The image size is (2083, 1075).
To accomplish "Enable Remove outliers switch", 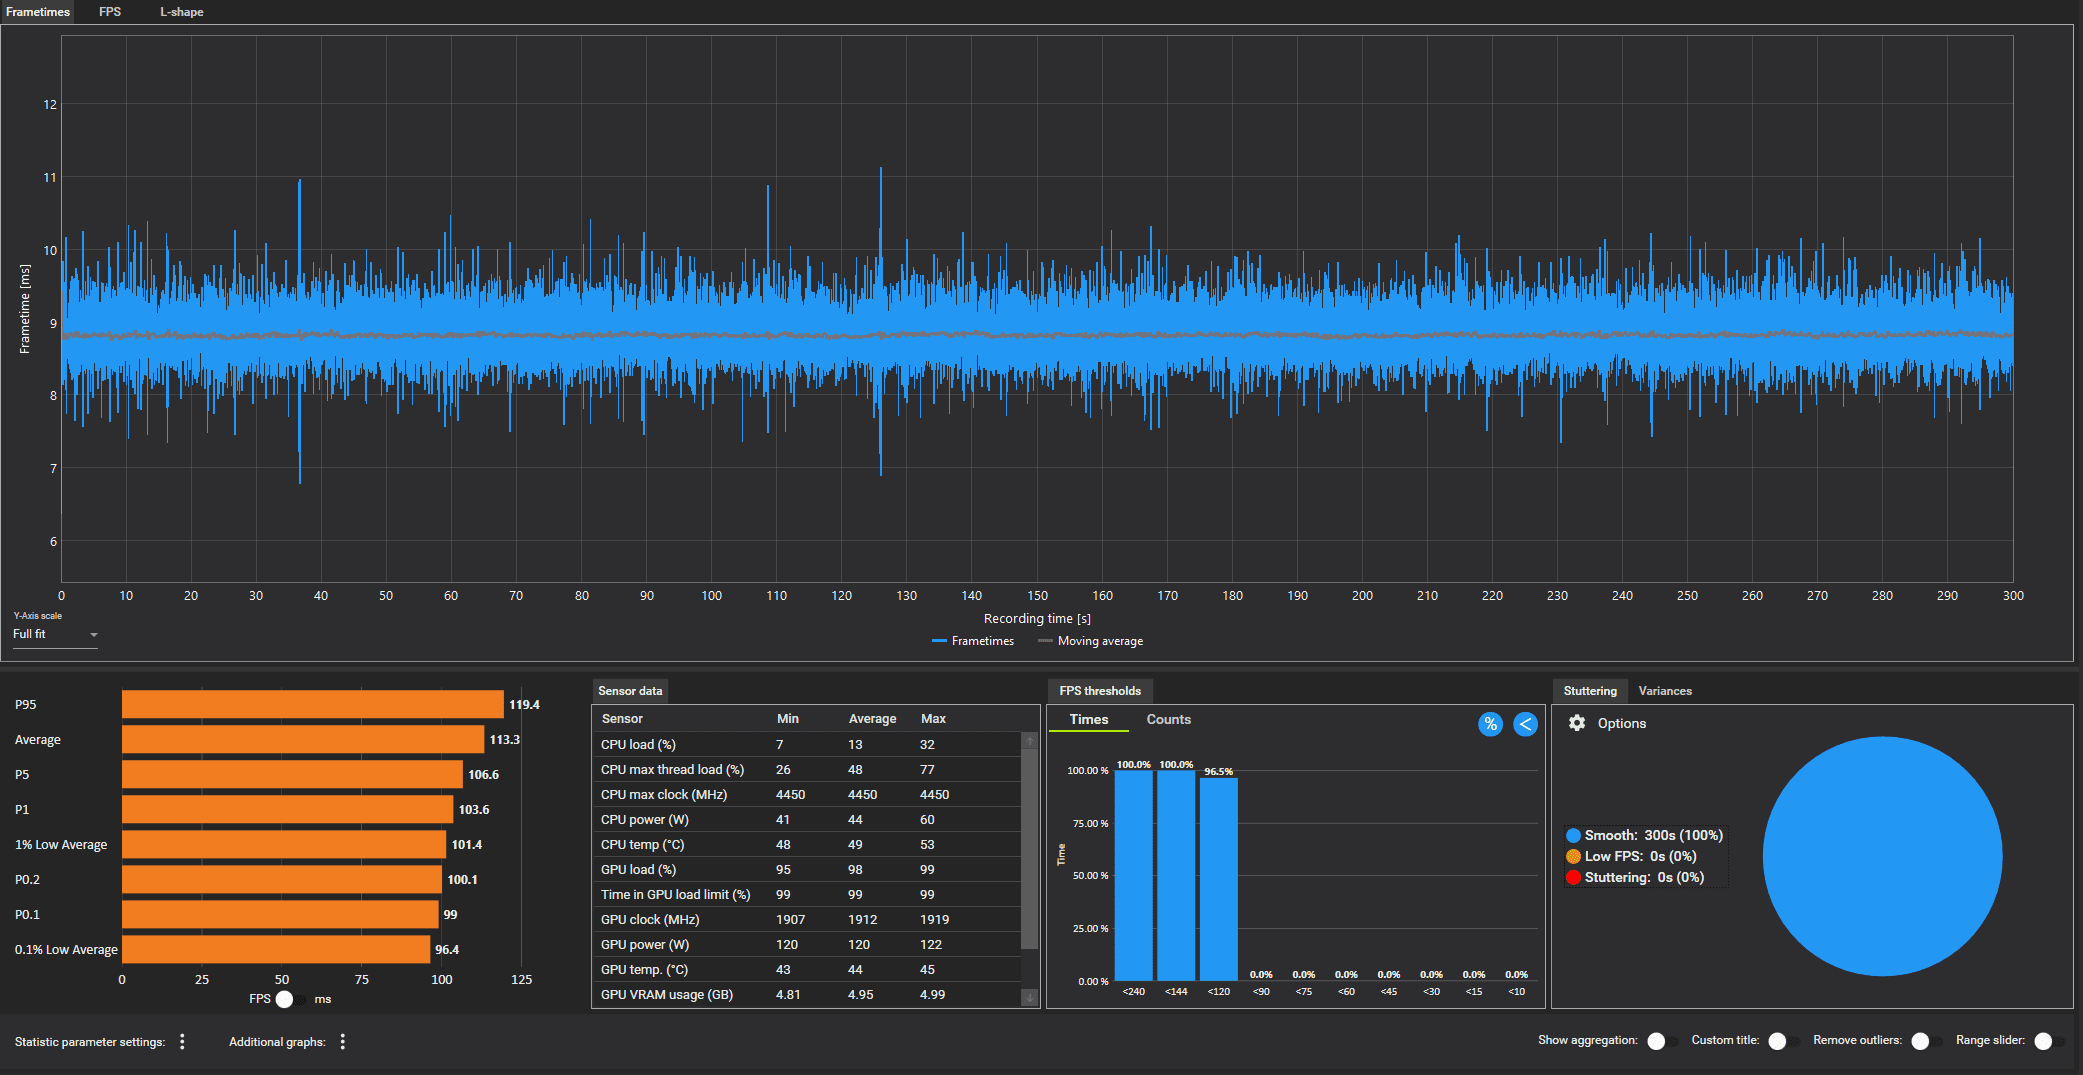I will coord(1926,1041).
